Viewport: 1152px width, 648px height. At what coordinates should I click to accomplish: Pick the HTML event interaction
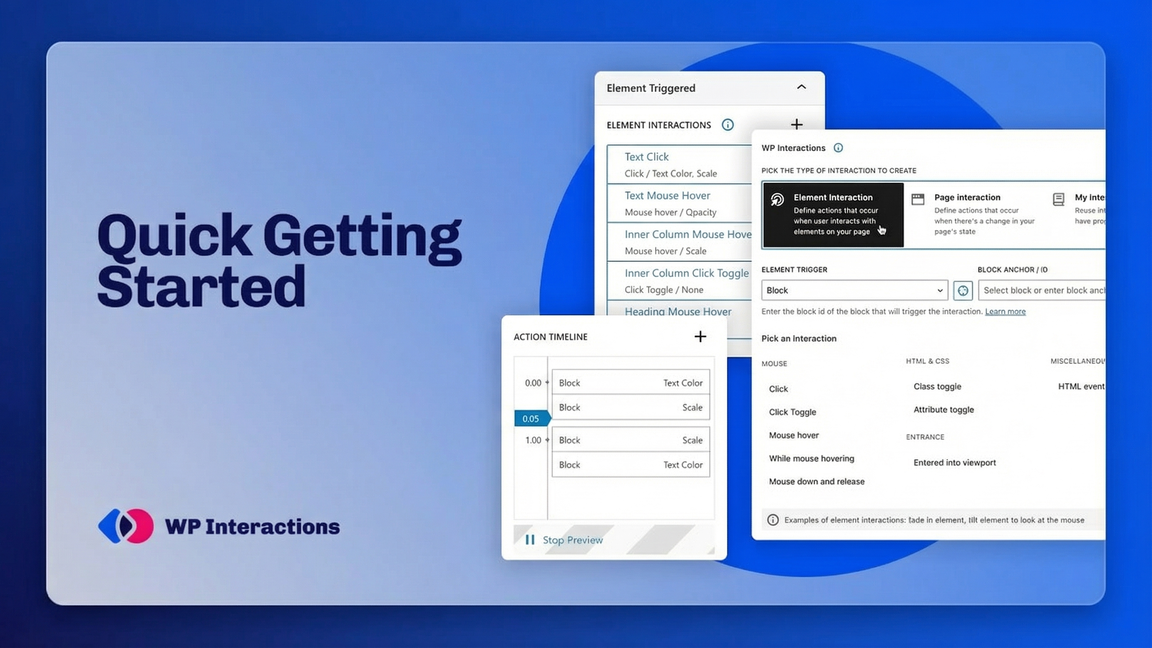[1081, 386]
